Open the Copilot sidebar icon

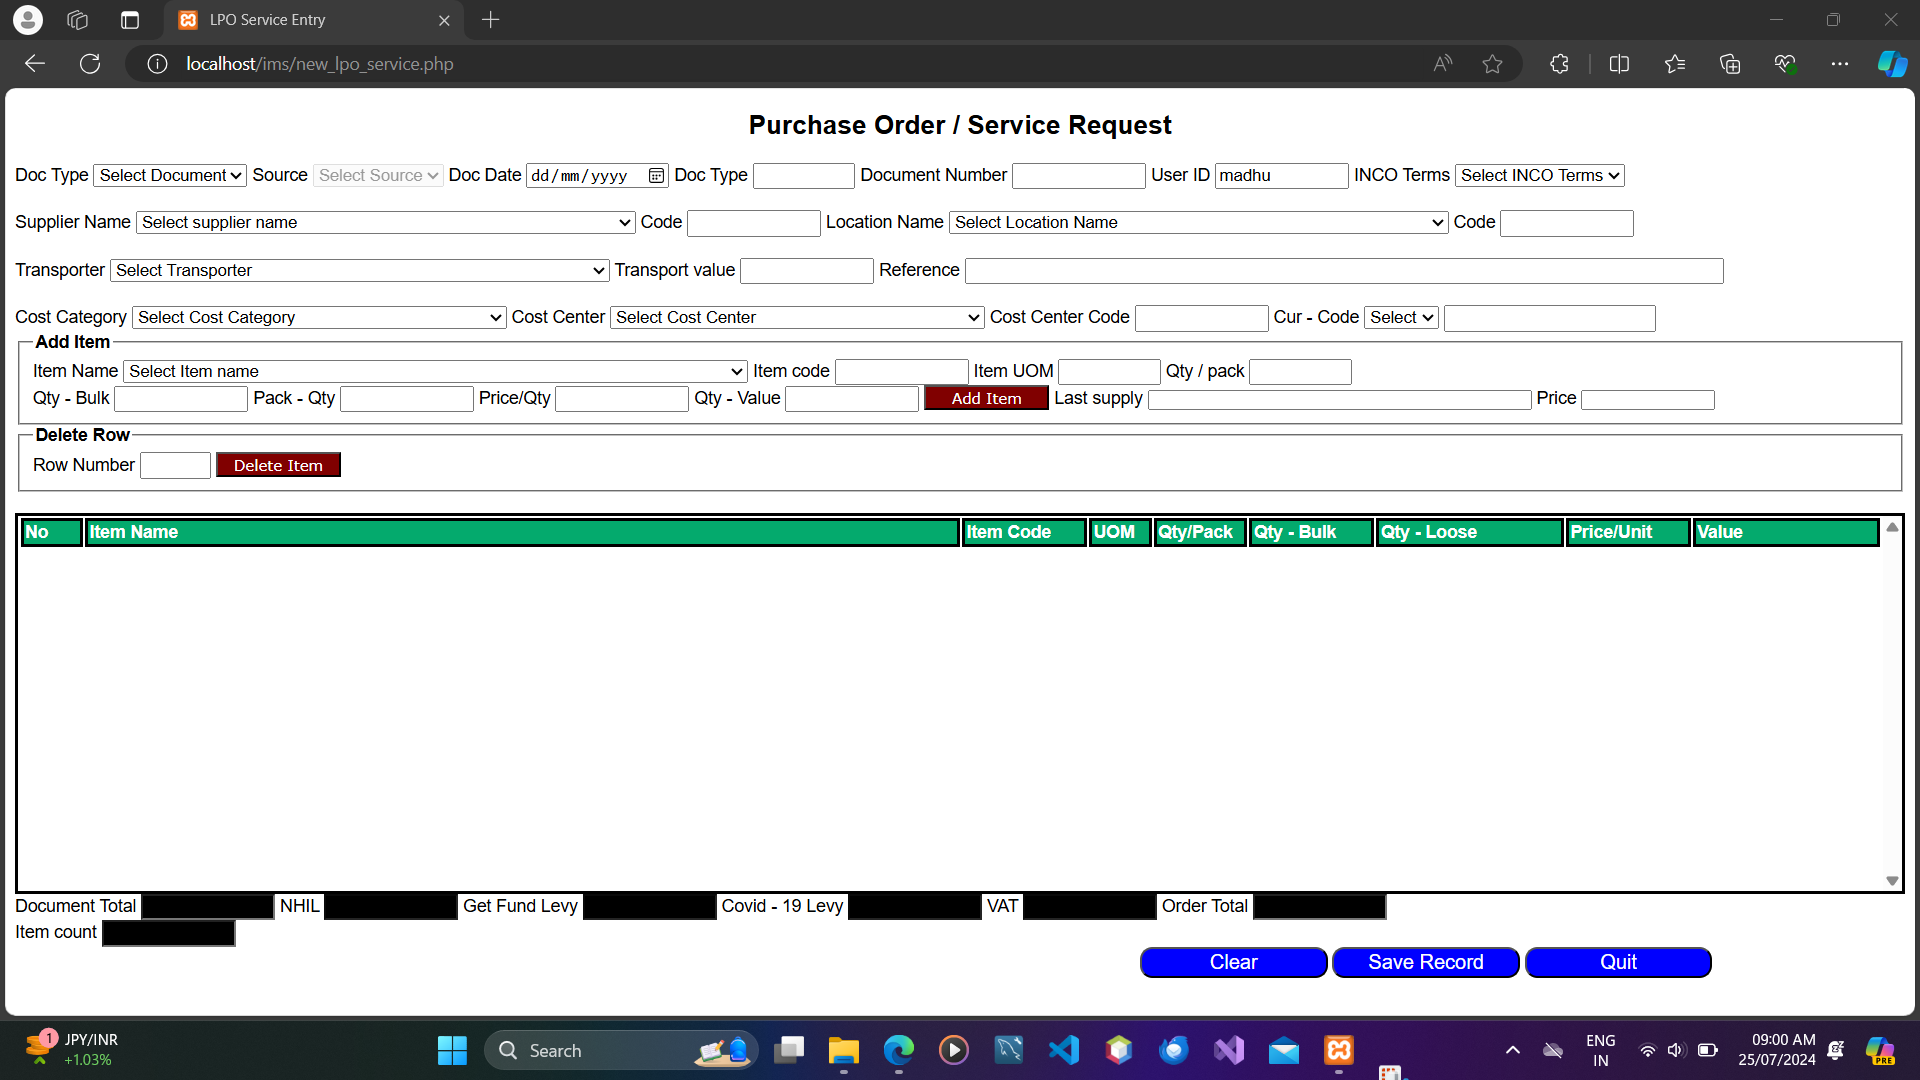point(1891,64)
